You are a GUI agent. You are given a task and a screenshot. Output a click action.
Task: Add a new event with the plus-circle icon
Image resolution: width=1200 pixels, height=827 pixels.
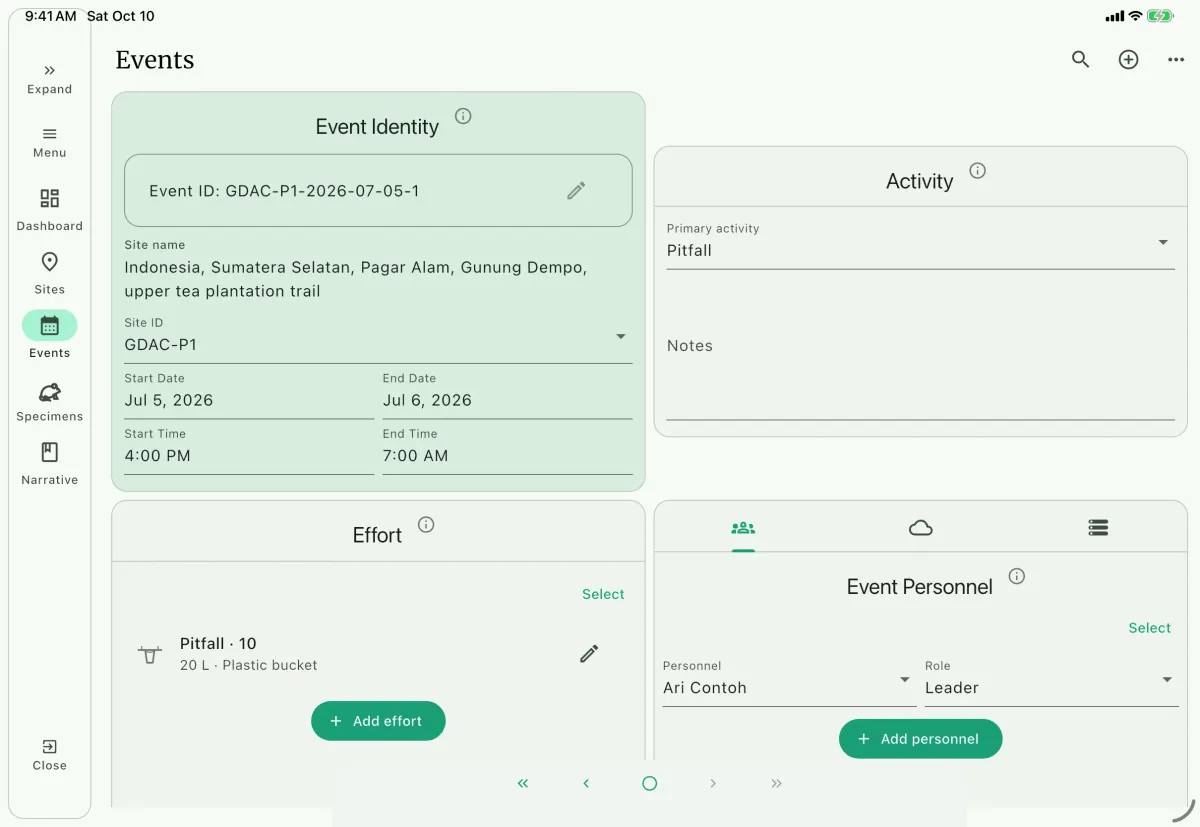tap(1128, 60)
